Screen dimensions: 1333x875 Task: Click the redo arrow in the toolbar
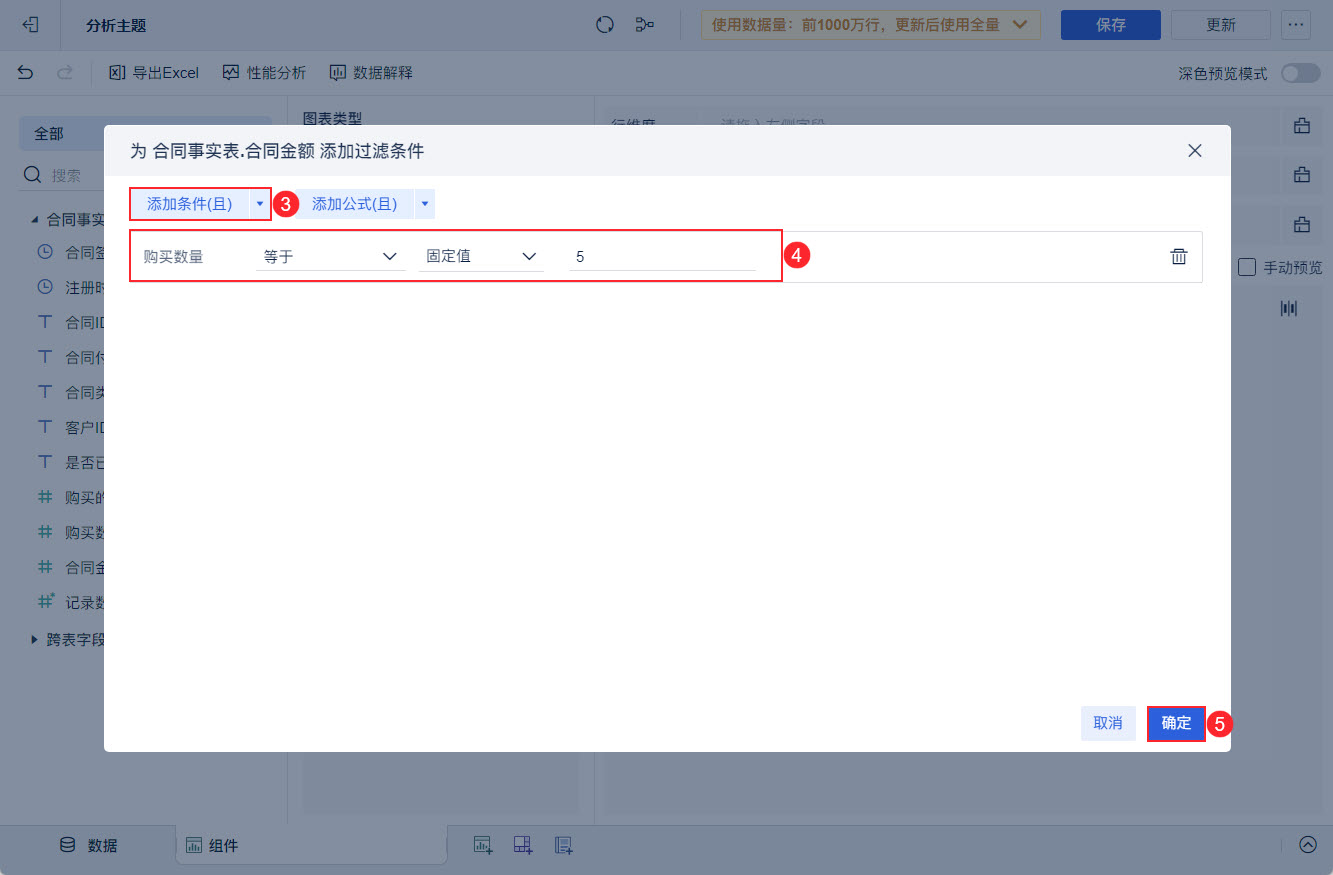[65, 73]
